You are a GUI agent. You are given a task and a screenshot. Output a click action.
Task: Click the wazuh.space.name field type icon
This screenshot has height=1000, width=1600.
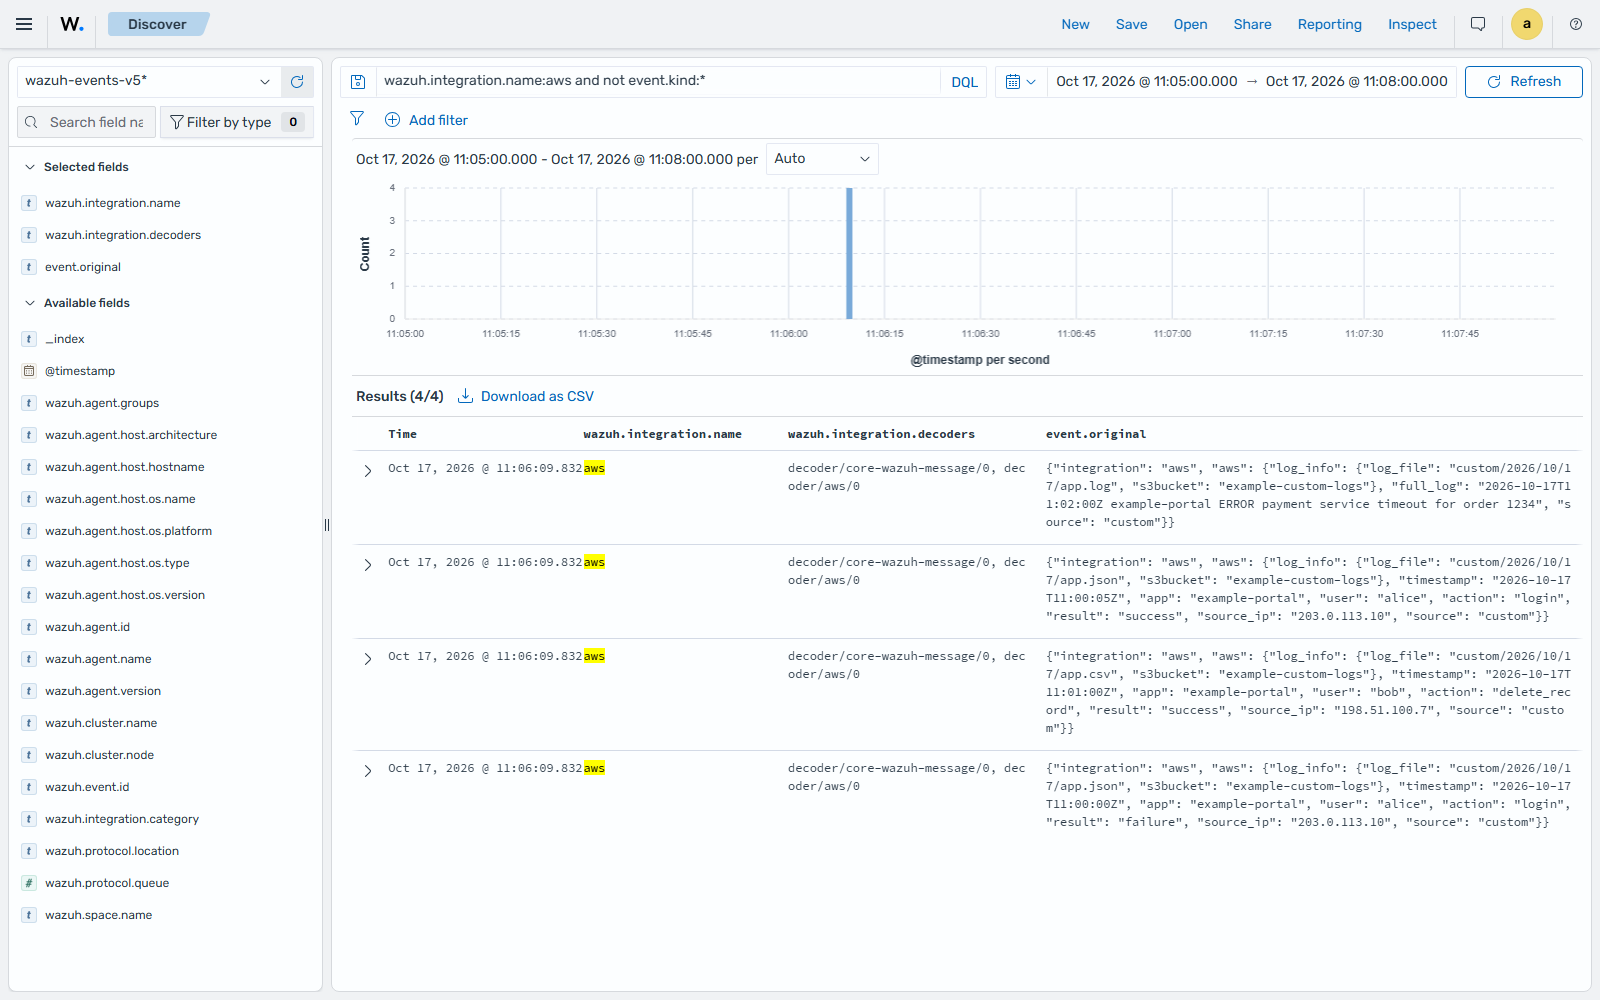pos(29,915)
